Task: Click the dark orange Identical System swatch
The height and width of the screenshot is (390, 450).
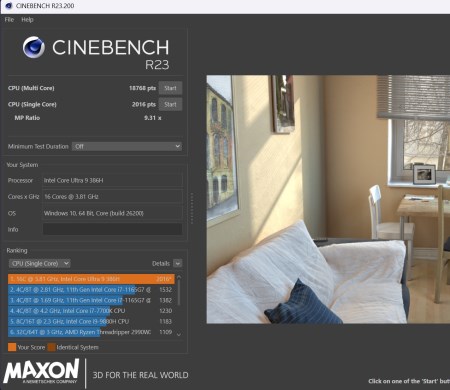Action: pyautogui.click(x=51, y=347)
